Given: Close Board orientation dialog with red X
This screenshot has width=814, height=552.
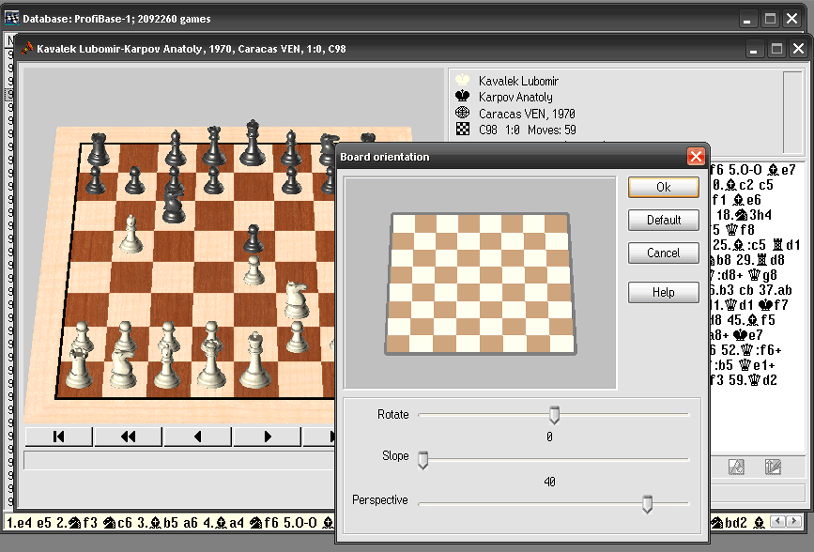Looking at the screenshot, I should click(695, 156).
